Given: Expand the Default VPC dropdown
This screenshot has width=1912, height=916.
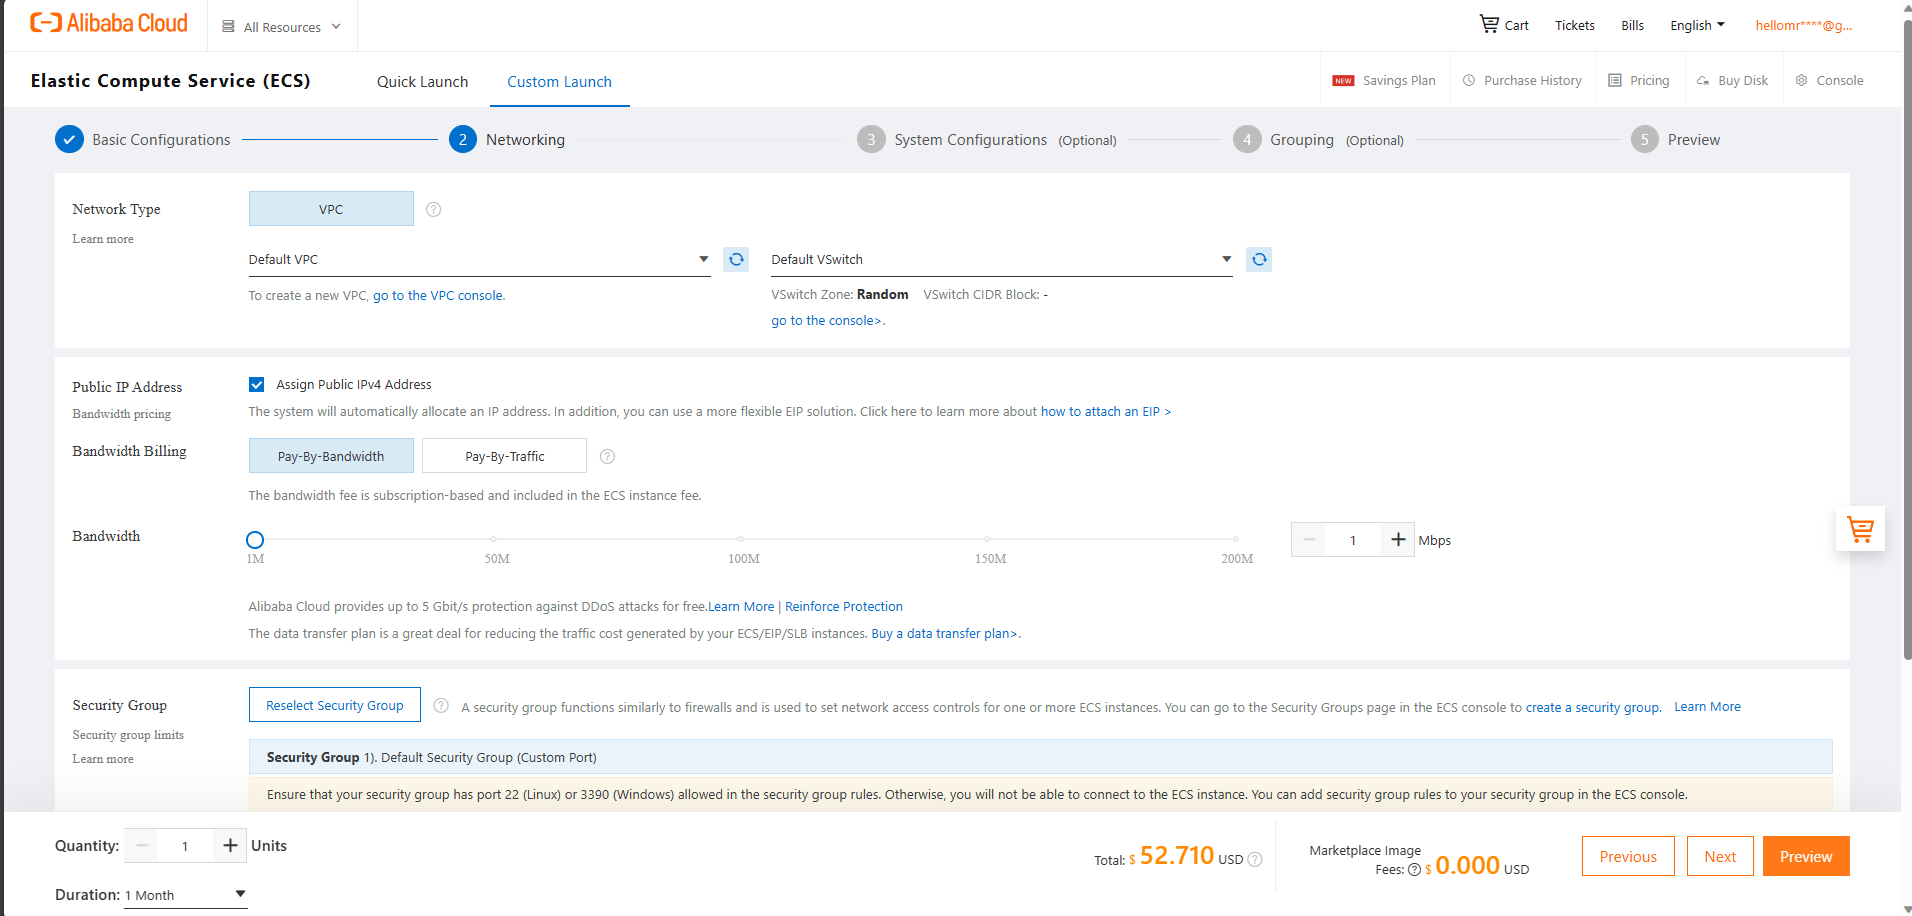Looking at the screenshot, I should click(x=479, y=260).
